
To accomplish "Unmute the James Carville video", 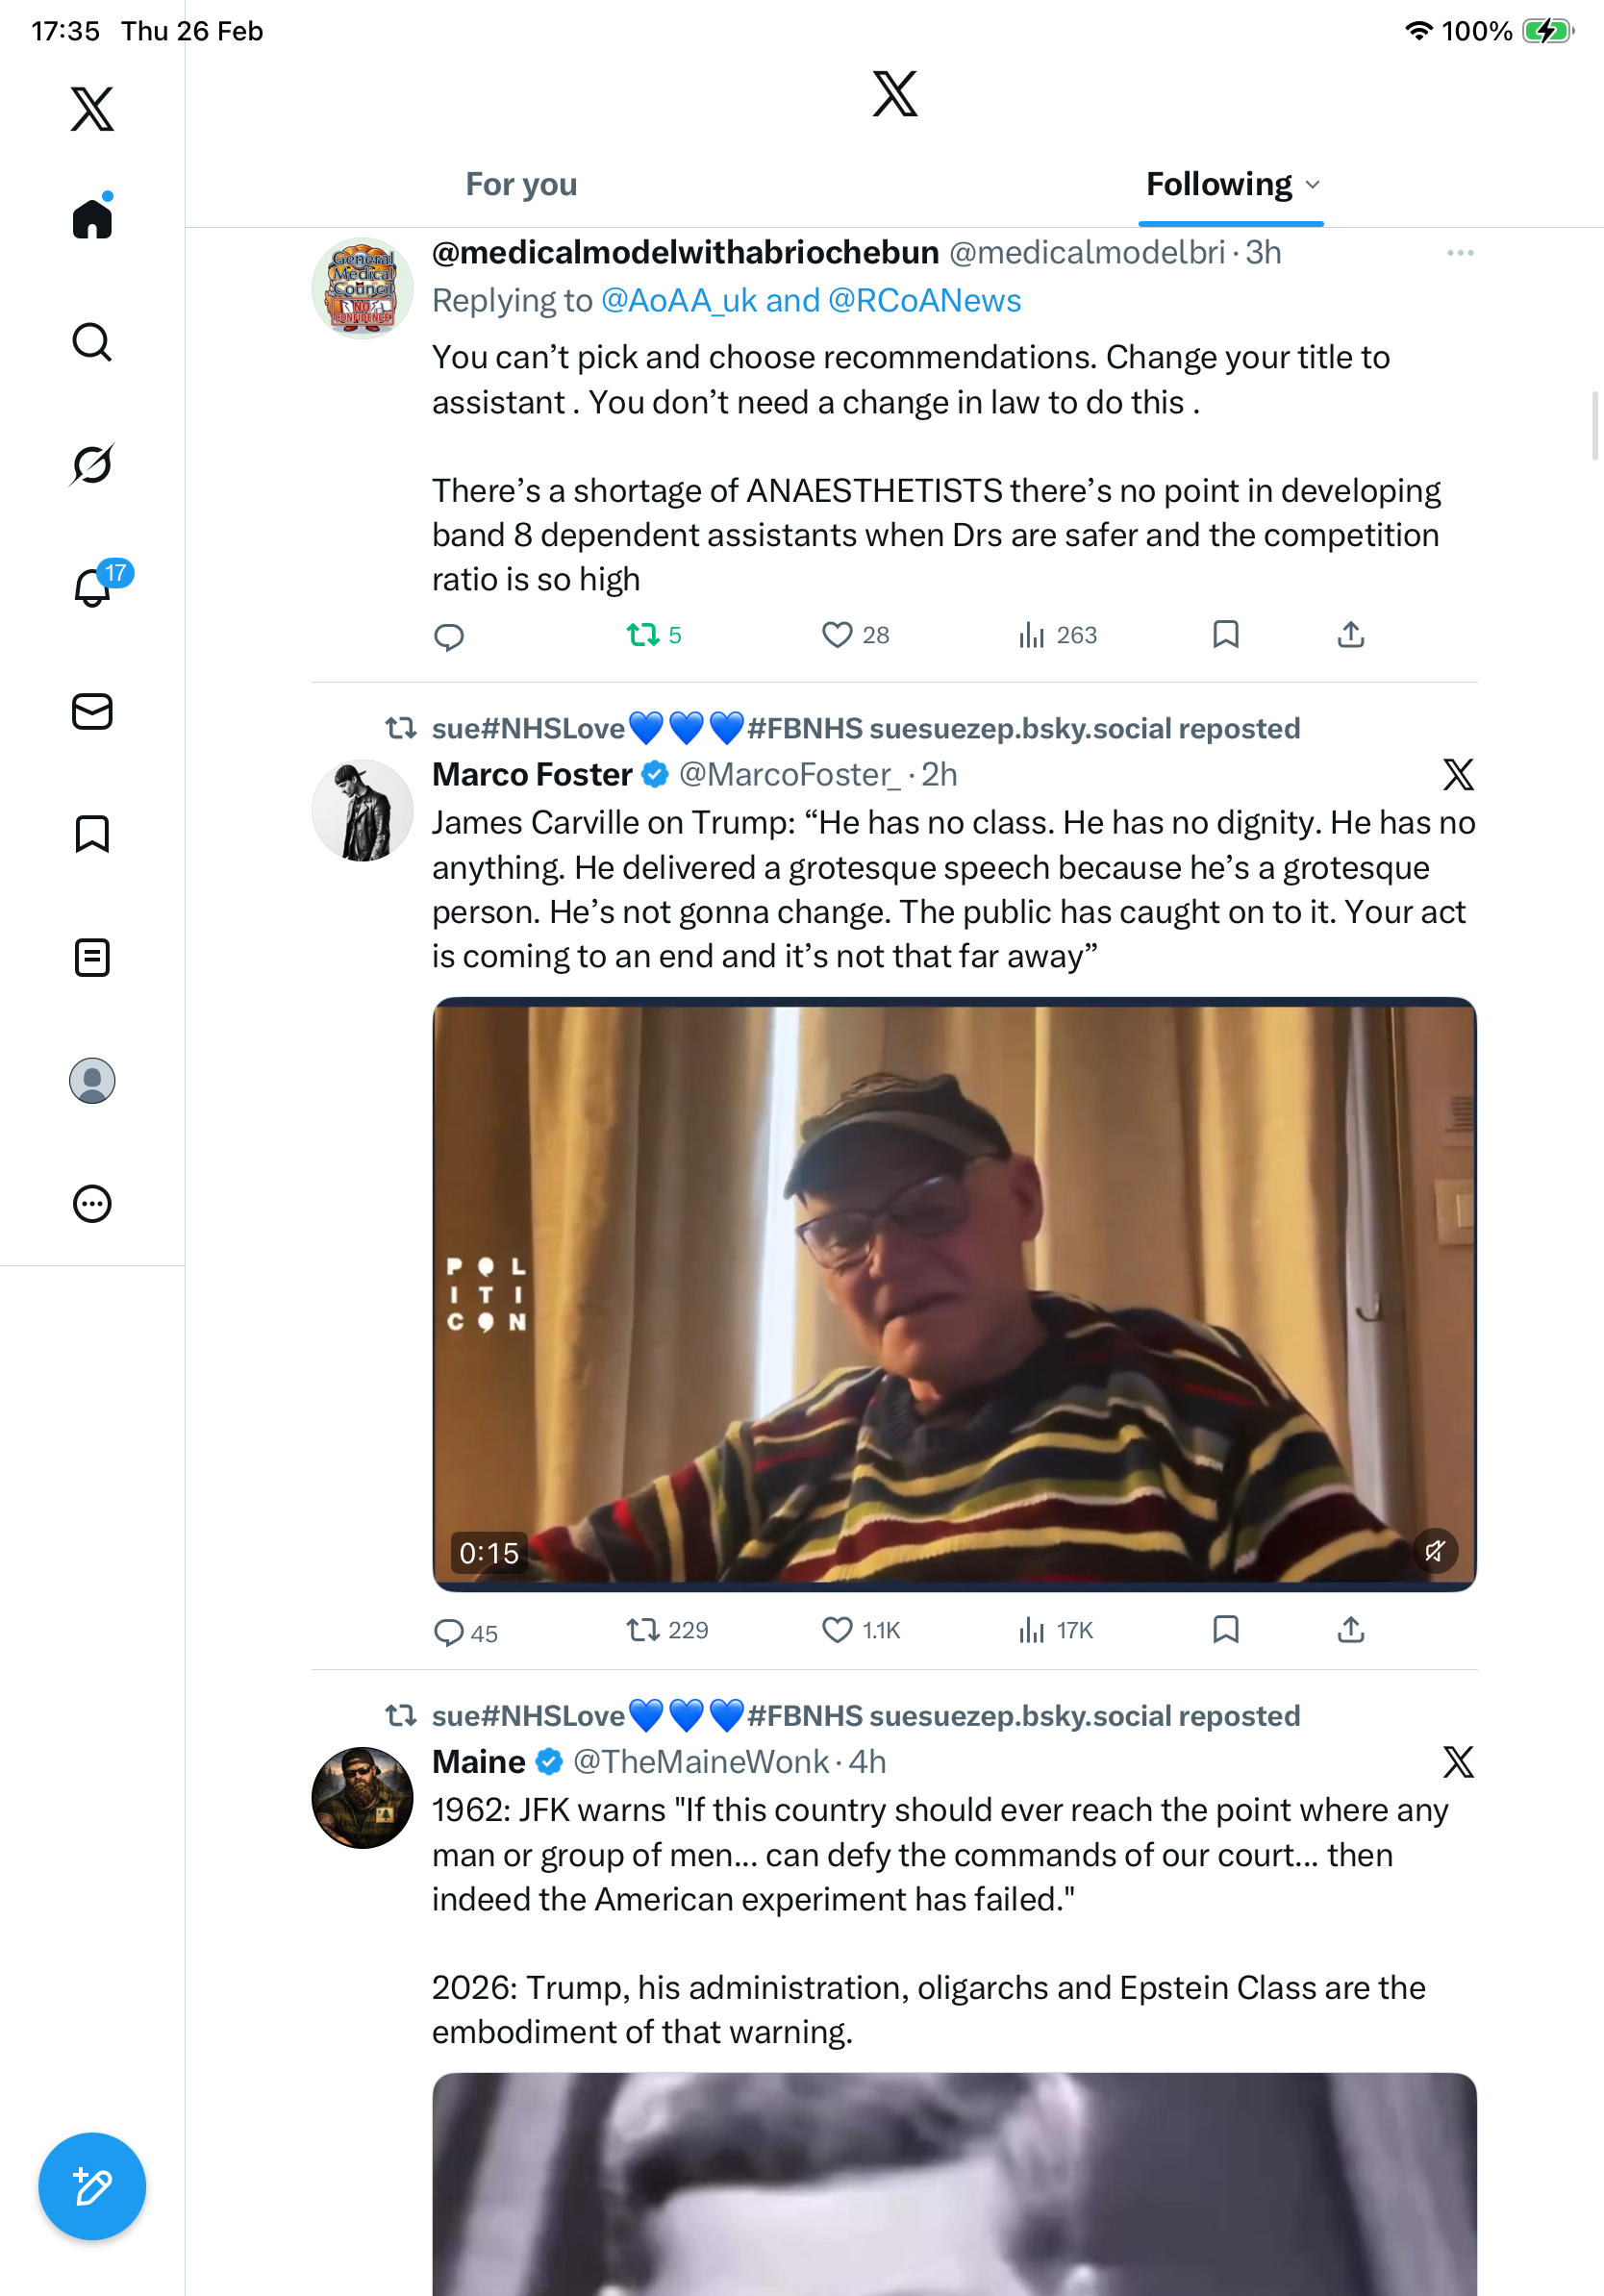I will coord(1434,1551).
